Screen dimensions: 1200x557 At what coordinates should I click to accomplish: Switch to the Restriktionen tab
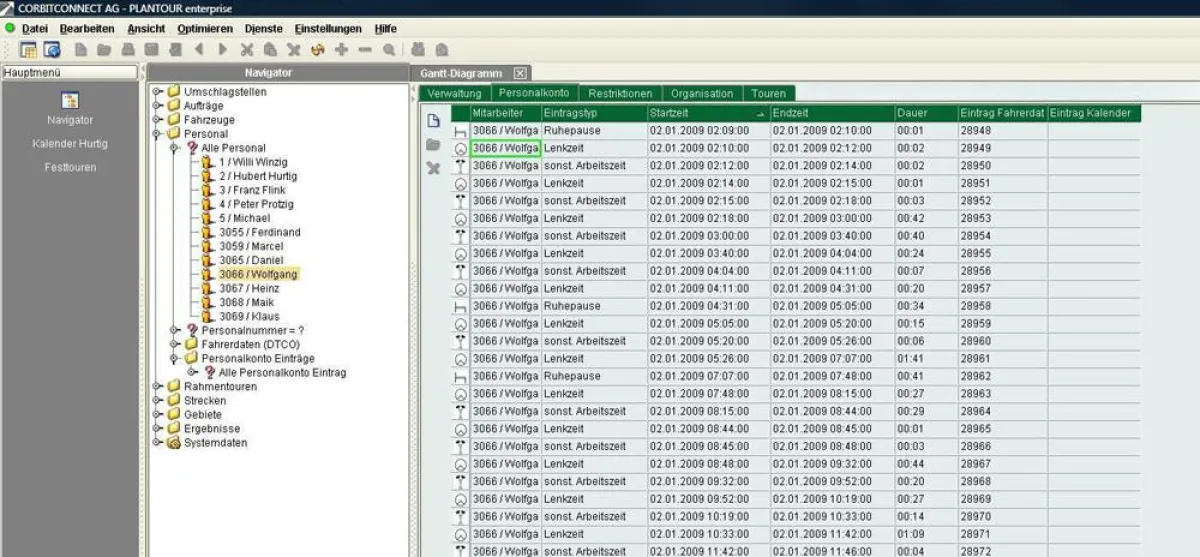pyautogui.click(x=620, y=93)
